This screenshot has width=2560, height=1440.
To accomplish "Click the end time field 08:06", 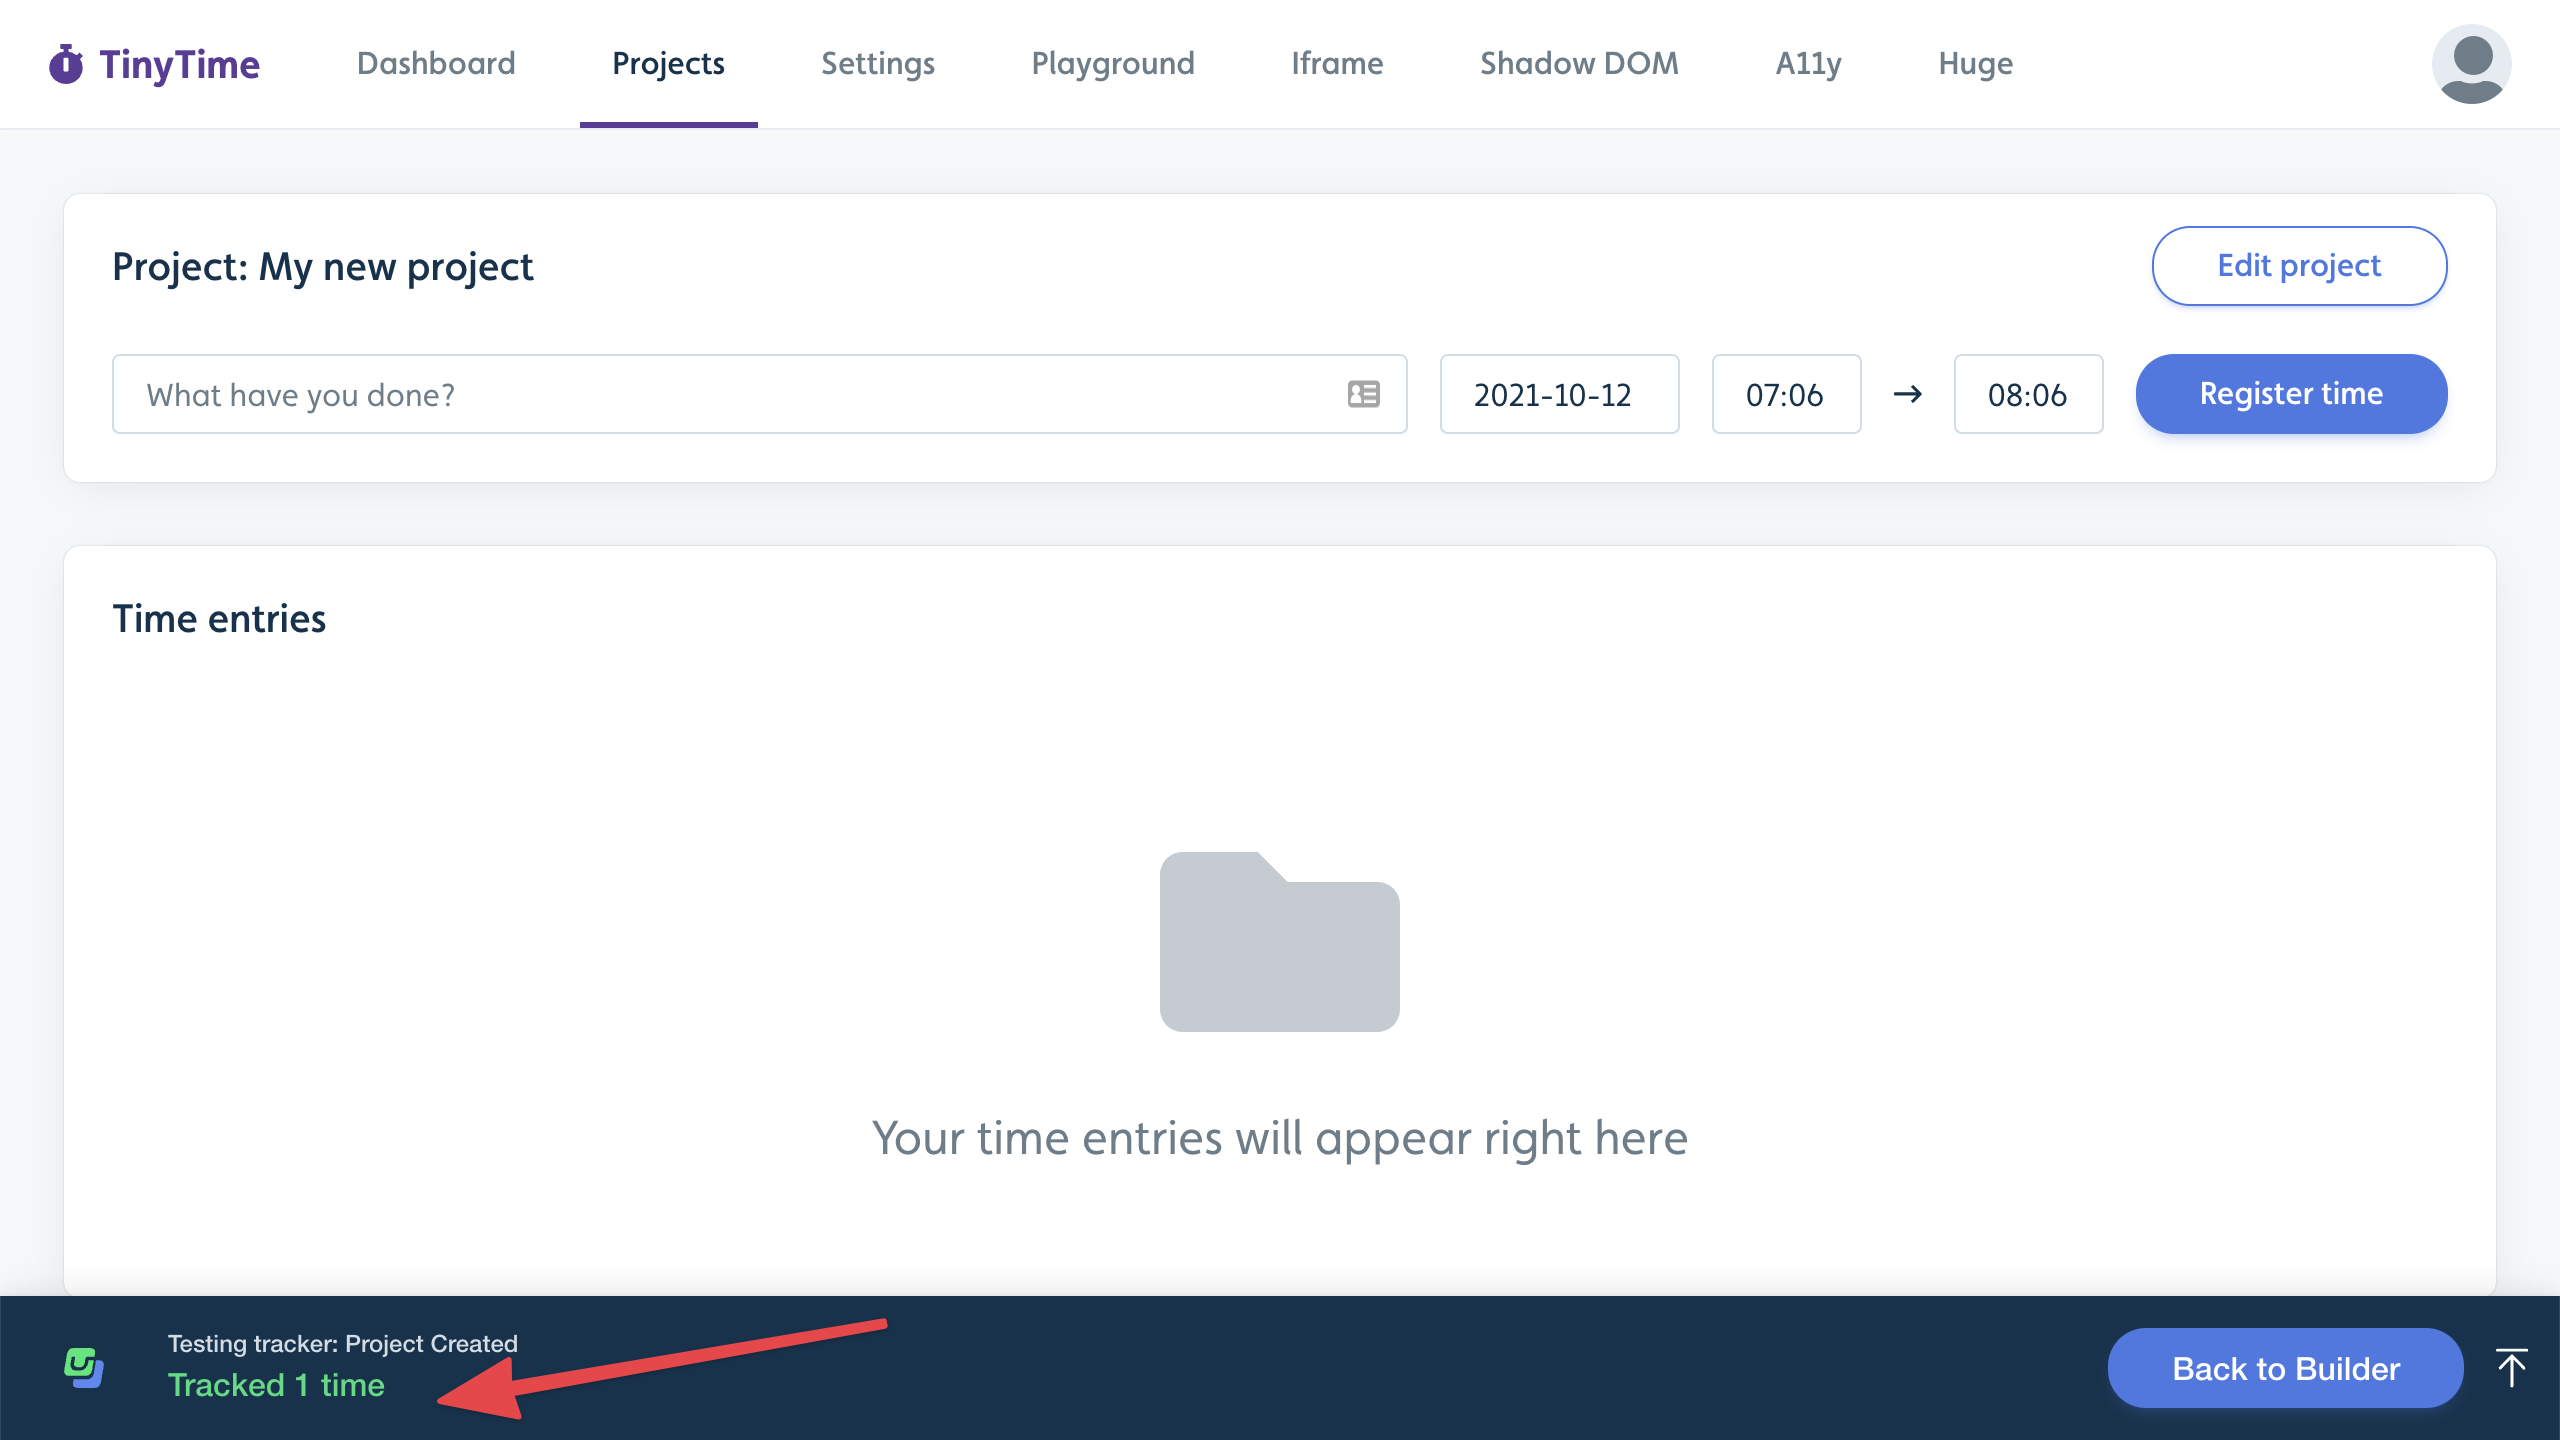I will coord(2027,394).
